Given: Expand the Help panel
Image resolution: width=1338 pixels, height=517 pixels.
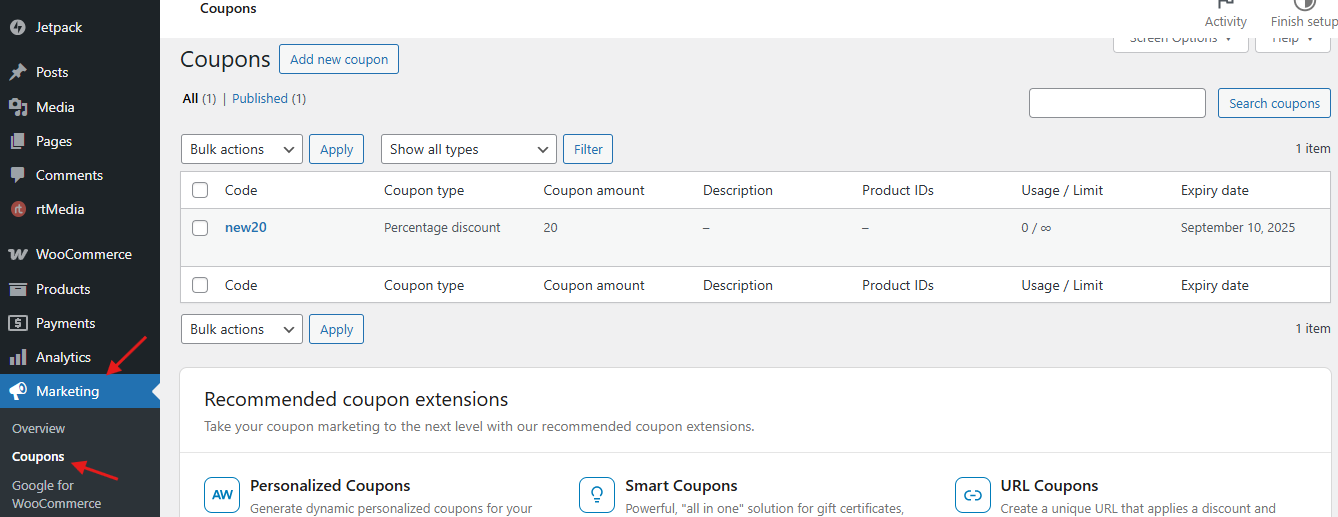Looking at the screenshot, I should [1293, 40].
